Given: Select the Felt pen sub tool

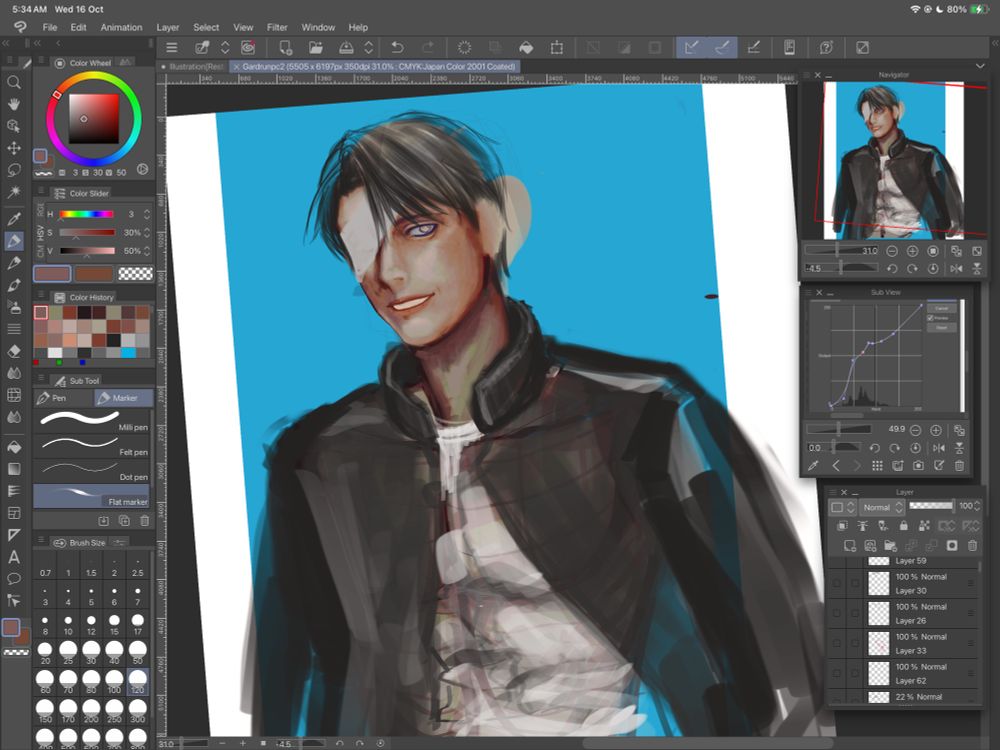Looking at the screenshot, I should [x=93, y=445].
